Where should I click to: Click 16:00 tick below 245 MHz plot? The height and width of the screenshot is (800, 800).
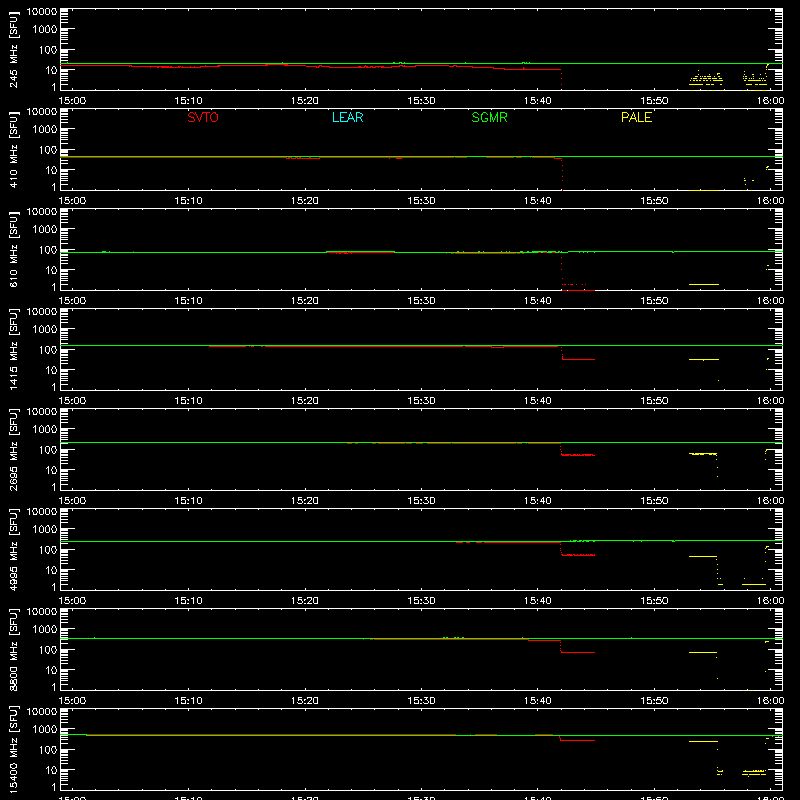point(770,101)
